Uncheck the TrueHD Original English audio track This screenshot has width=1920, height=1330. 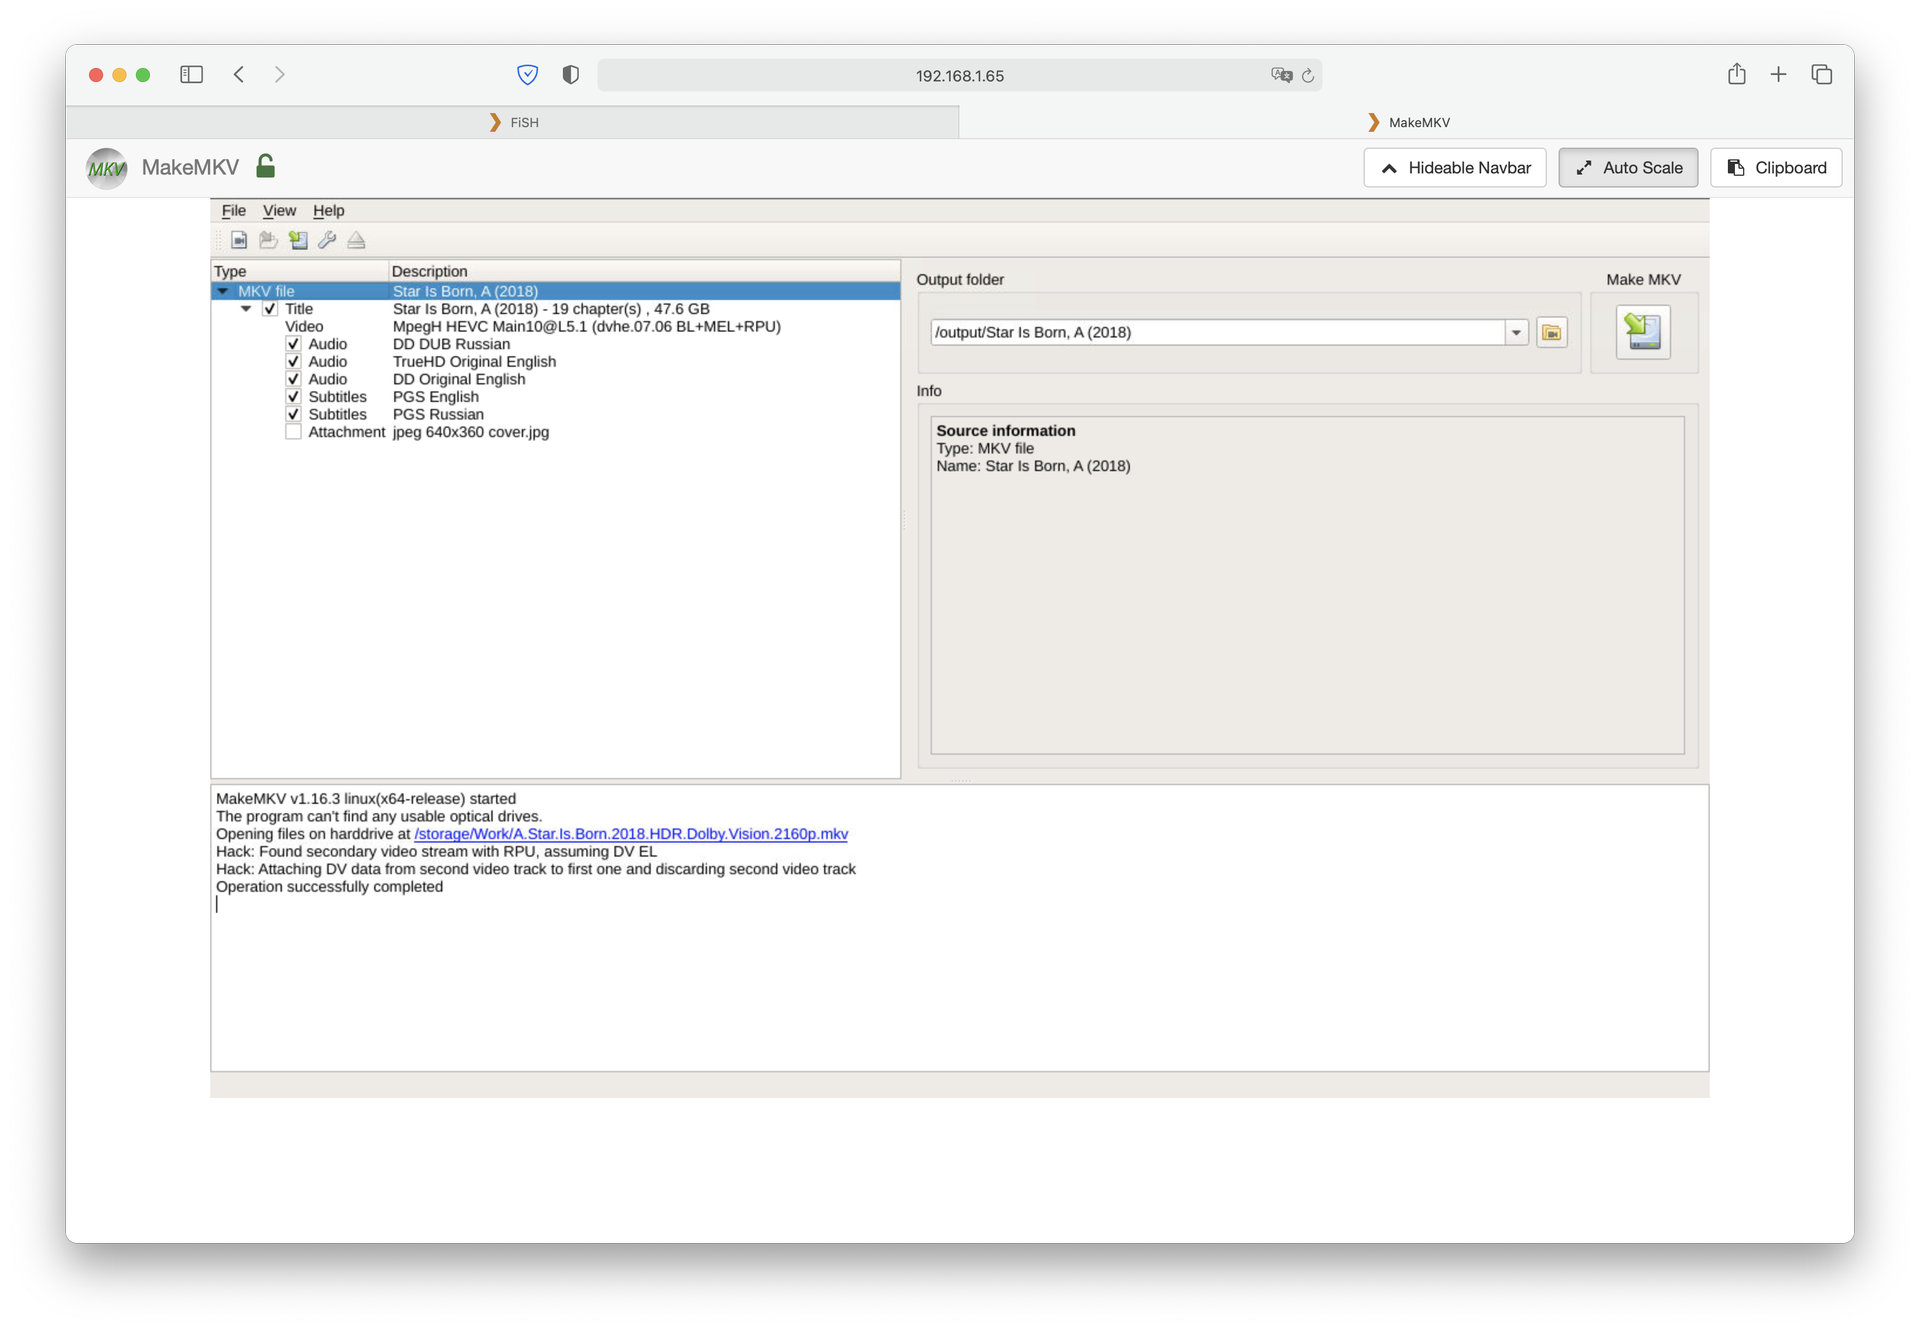293,362
